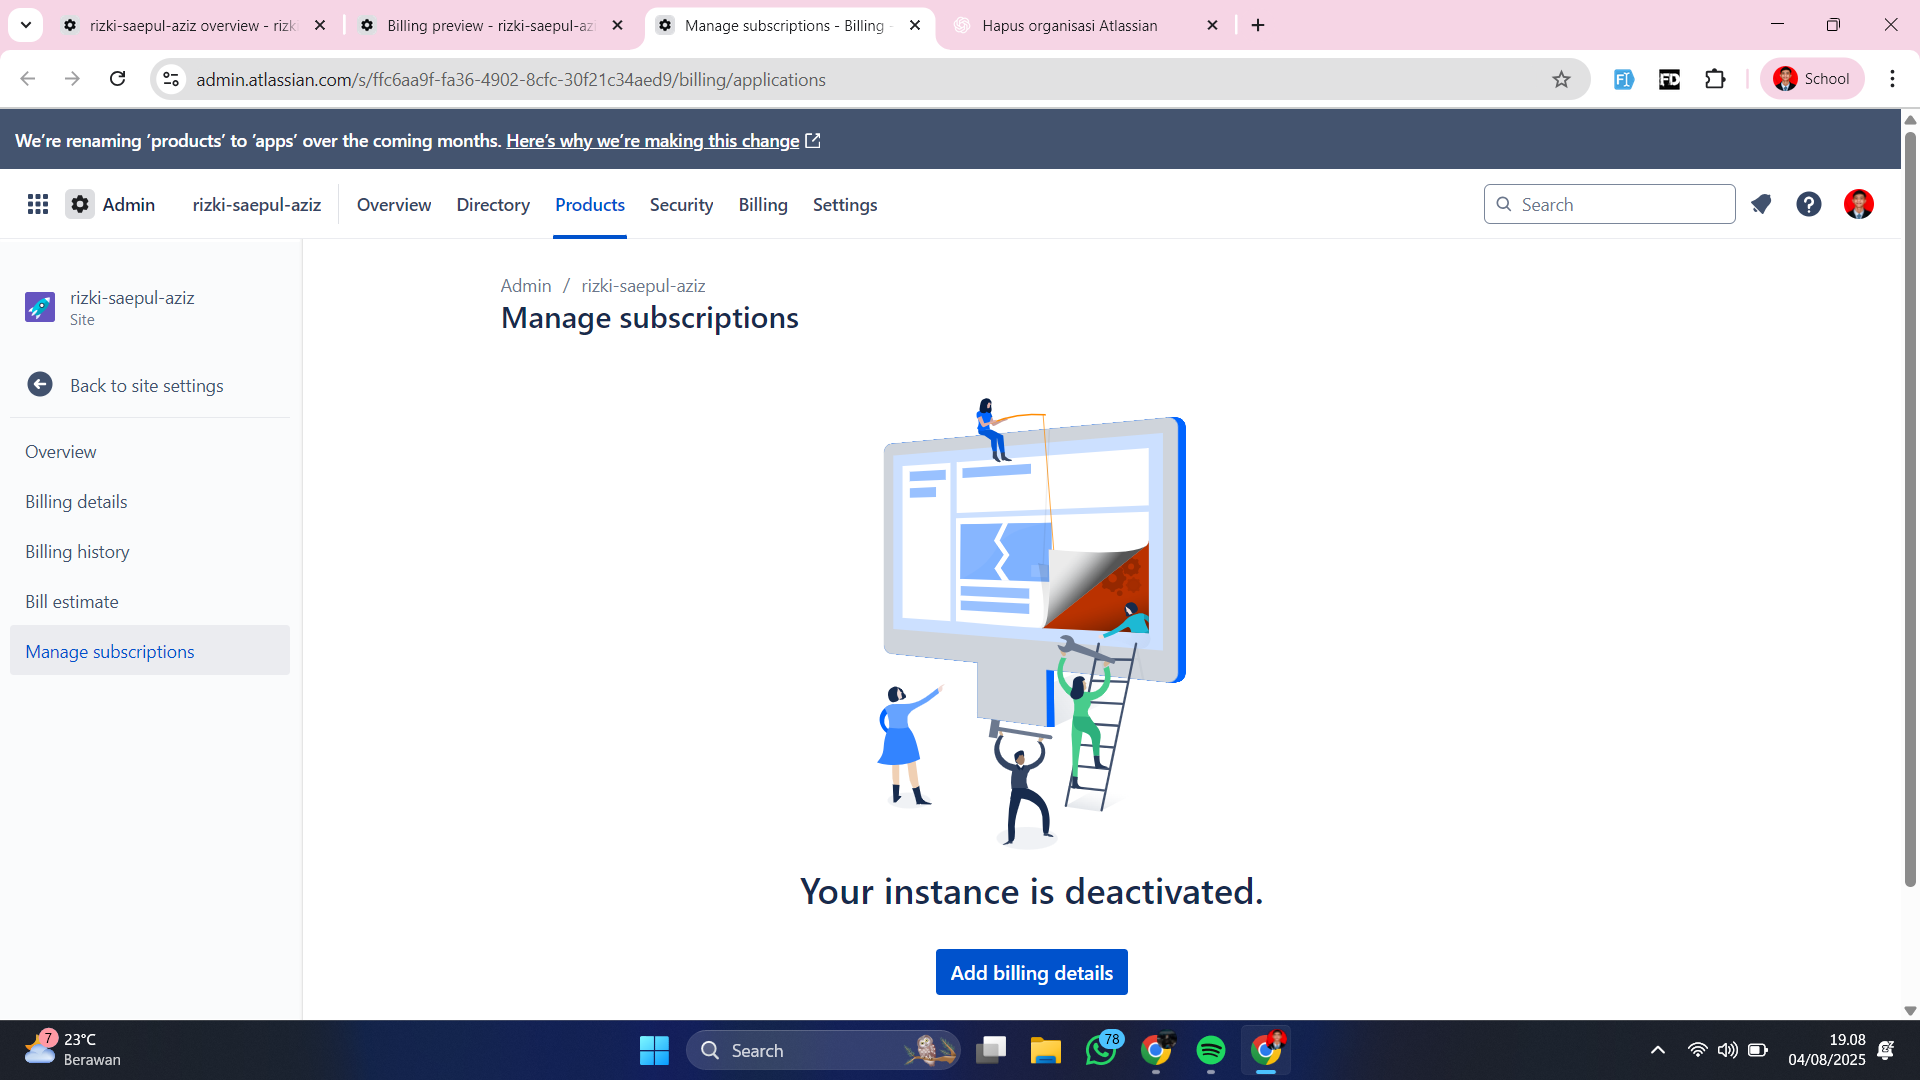Screen dimensions: 1920x1080
Task: View site information icon in address bar
Action: [x=171, y=79]
